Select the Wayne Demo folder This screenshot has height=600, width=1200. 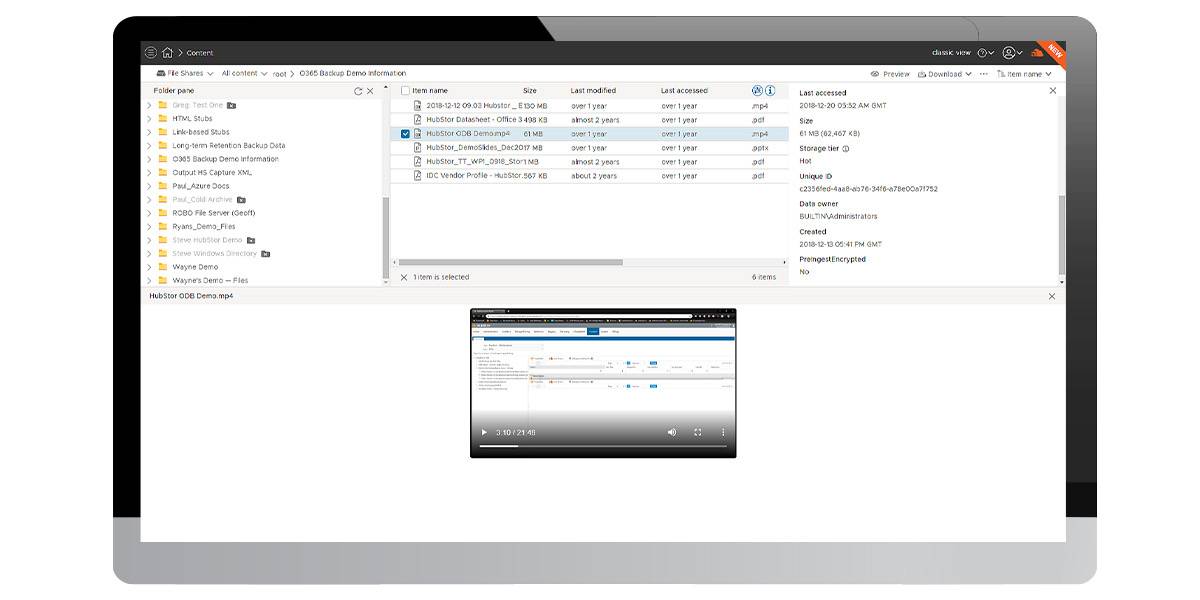(x=195, y=267)
